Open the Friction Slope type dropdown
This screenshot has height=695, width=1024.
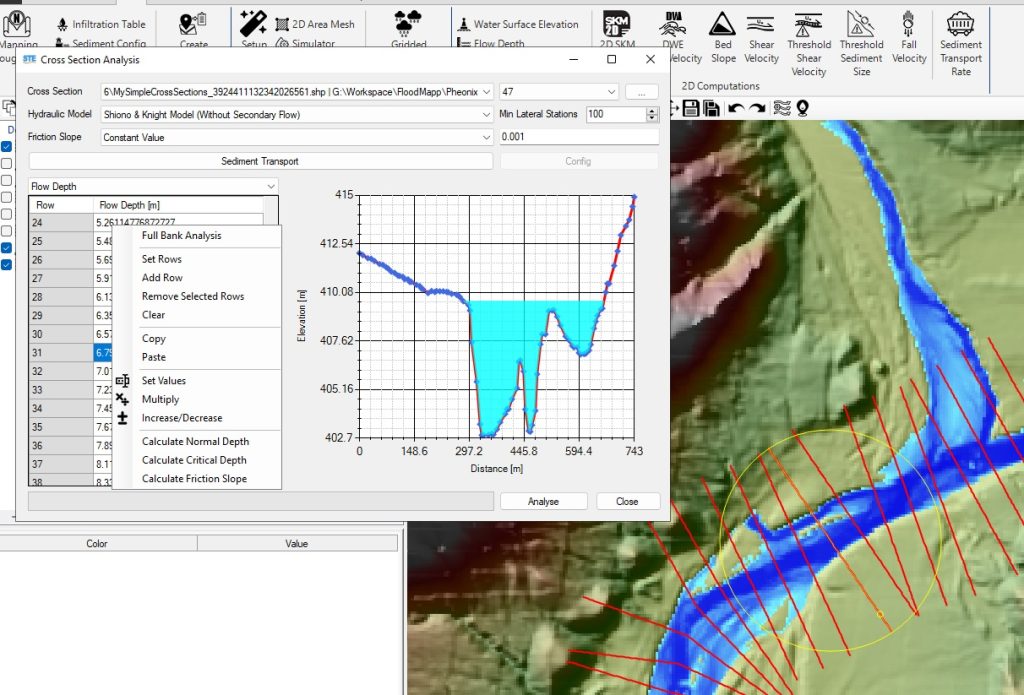(x=487, y=137)
